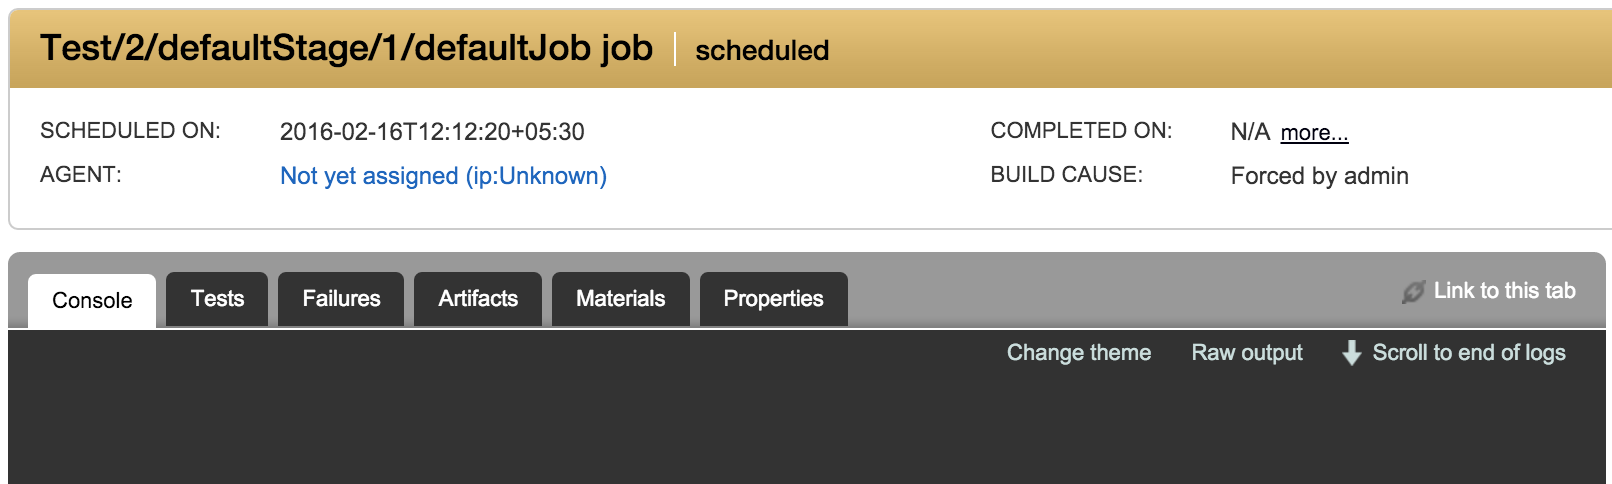Expand the 'more...' completion details link
Viewport: 1612px width, 484px height.
tap(1314, 133)
